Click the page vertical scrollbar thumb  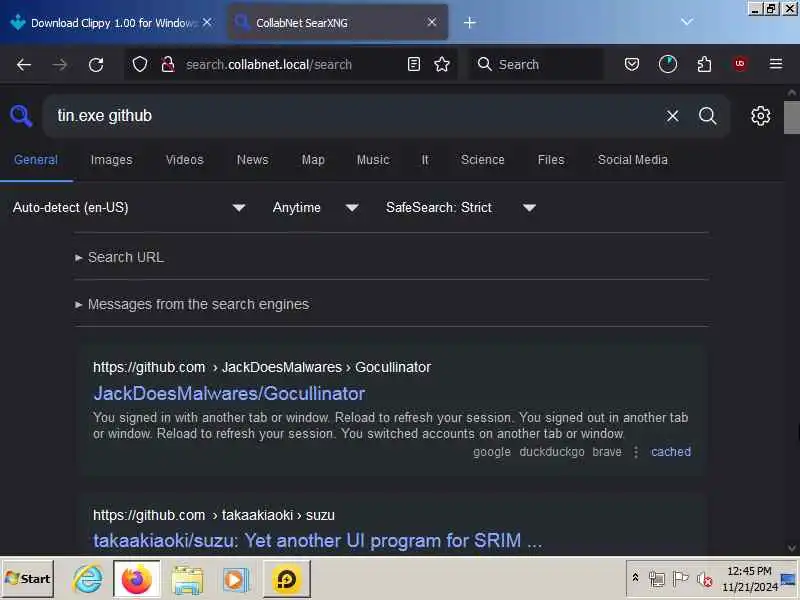coord(792,117)
